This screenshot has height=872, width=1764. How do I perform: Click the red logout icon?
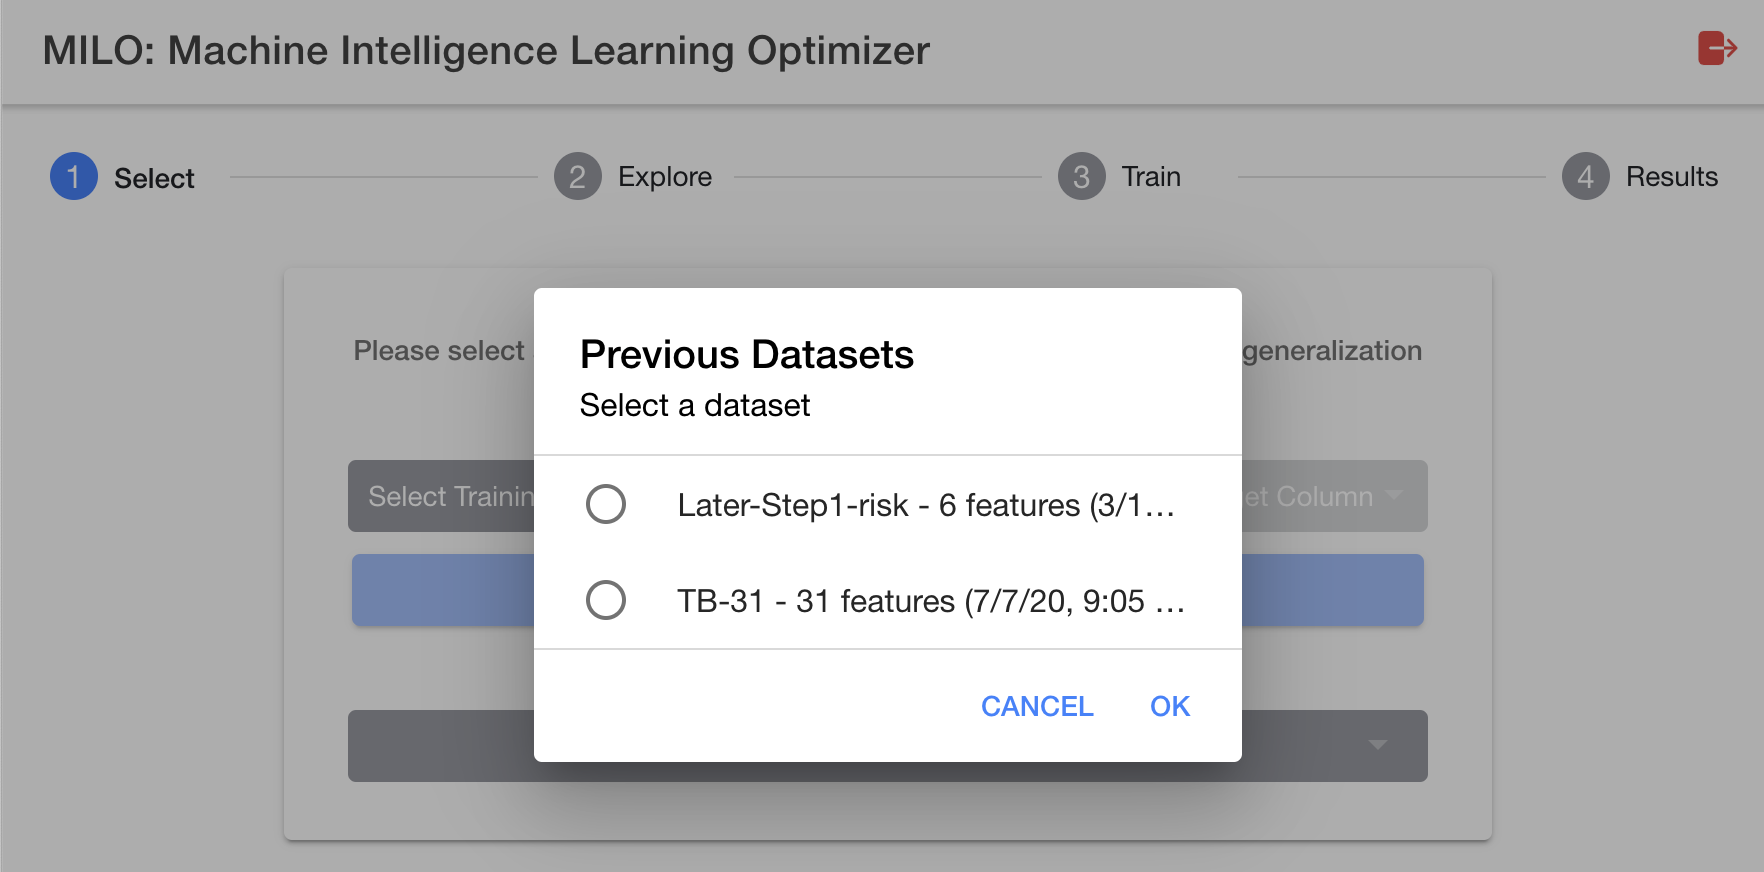(1717, 48)
